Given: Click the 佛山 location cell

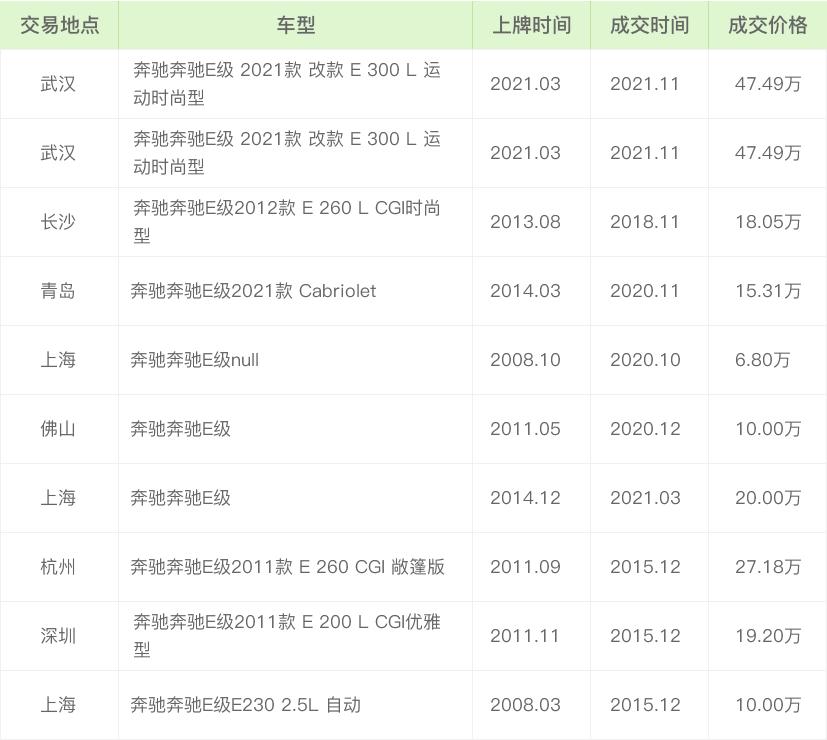Looking at the screenshot, I should coord(58,429).
